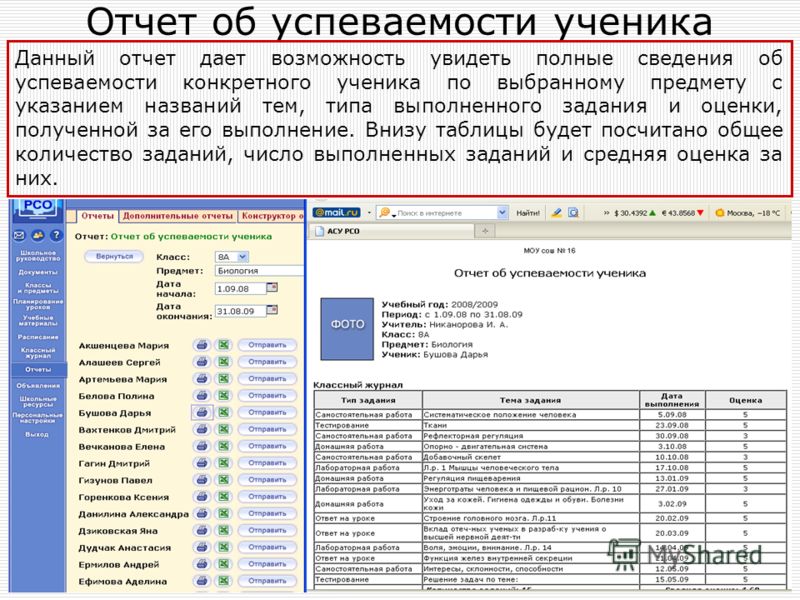The image size is (800, 600).
Task: Open the mail envelope icon in sidebar
Action: point(19,235)
